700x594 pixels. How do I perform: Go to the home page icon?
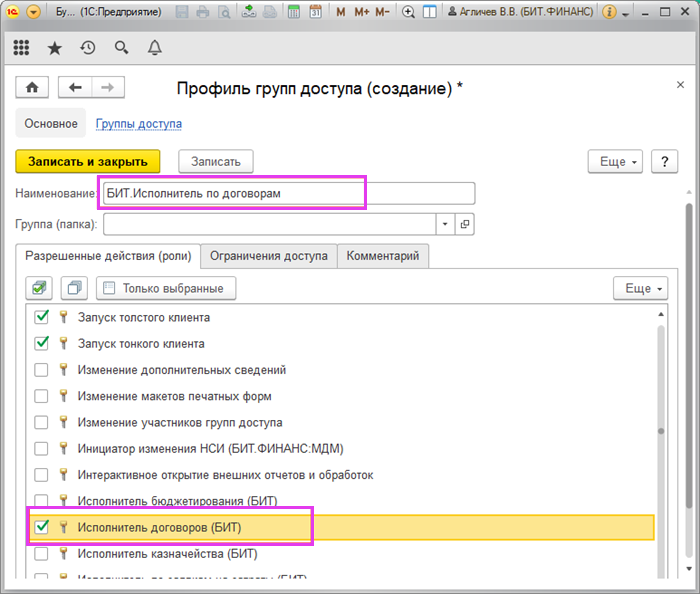(x=32, y=88)
